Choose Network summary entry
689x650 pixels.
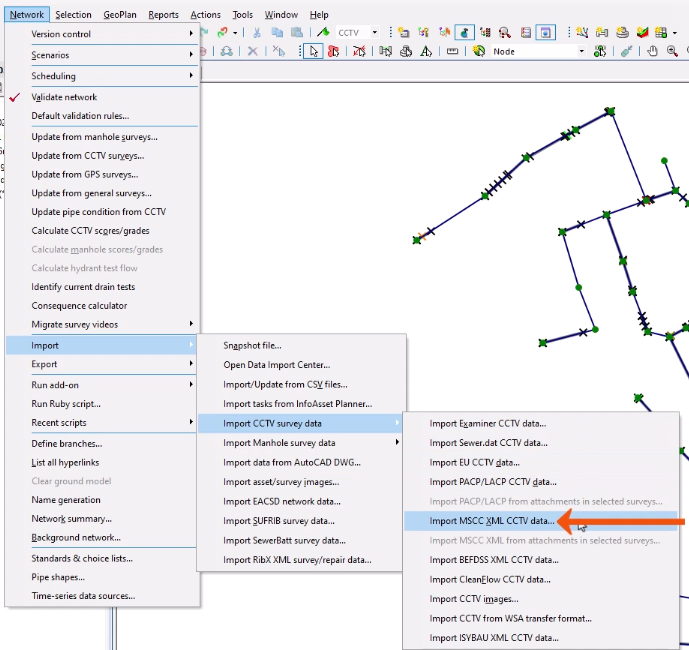[x=102, y=519]
